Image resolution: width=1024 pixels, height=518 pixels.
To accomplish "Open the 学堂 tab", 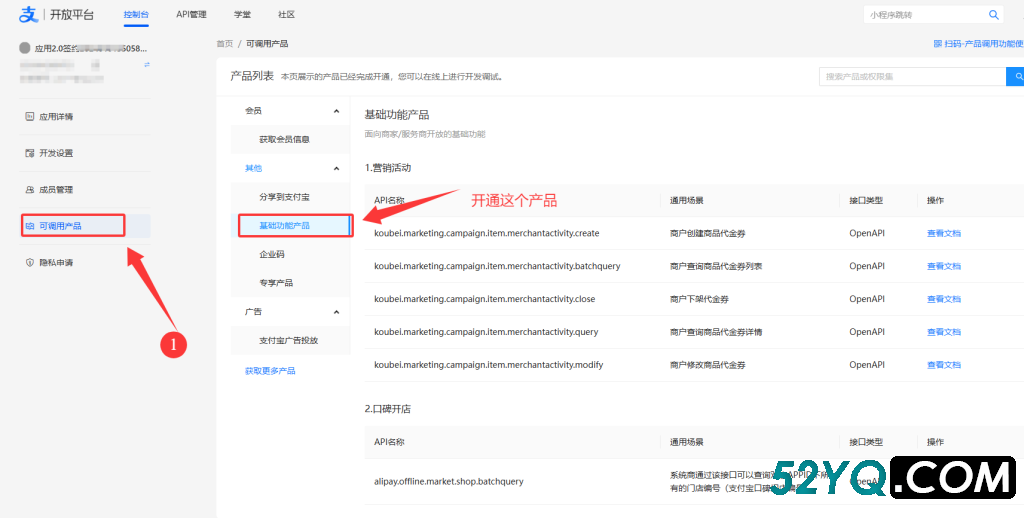I will 242,14.
